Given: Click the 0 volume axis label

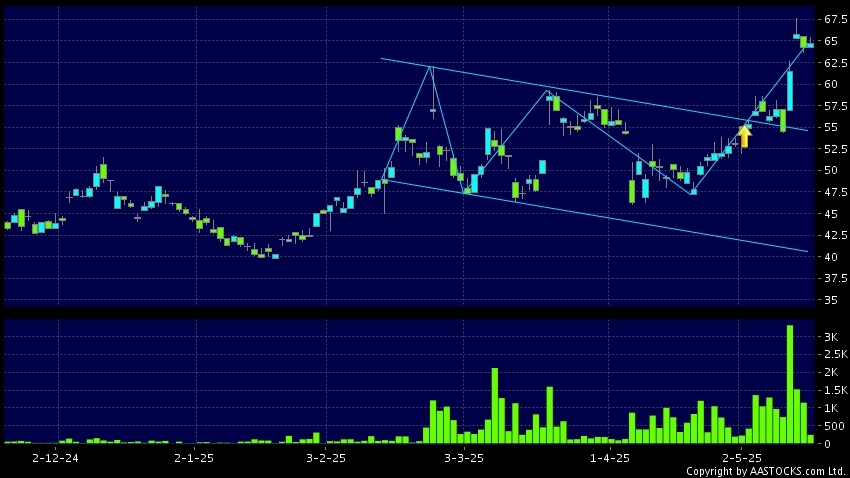Looking at the screenshot, I should pyautogui.click(x=827, y=444).
